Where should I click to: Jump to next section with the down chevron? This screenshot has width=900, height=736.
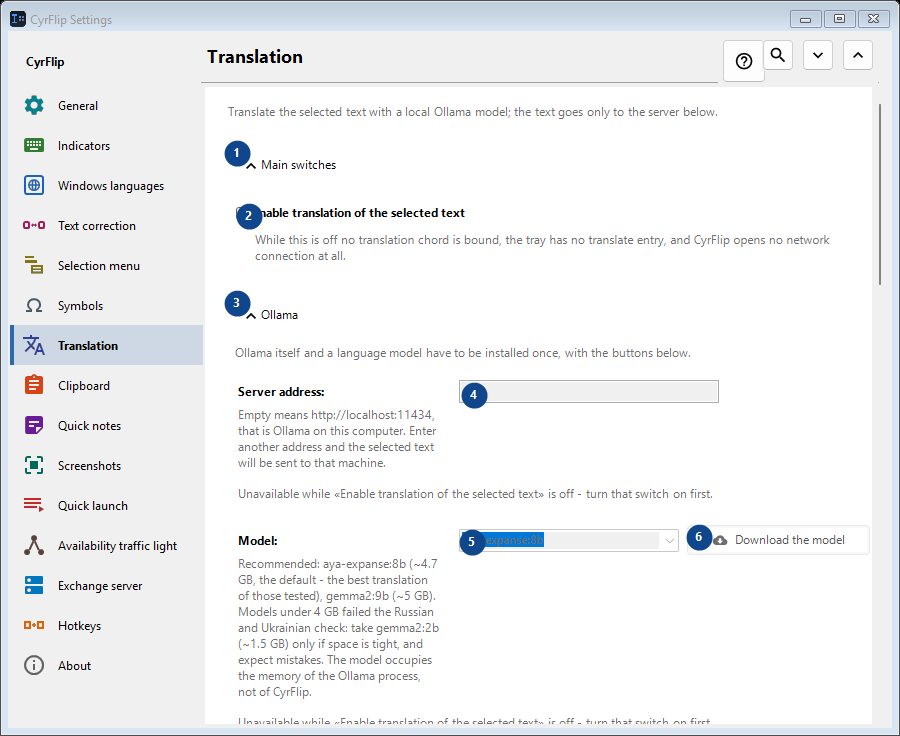coord(818,55)
